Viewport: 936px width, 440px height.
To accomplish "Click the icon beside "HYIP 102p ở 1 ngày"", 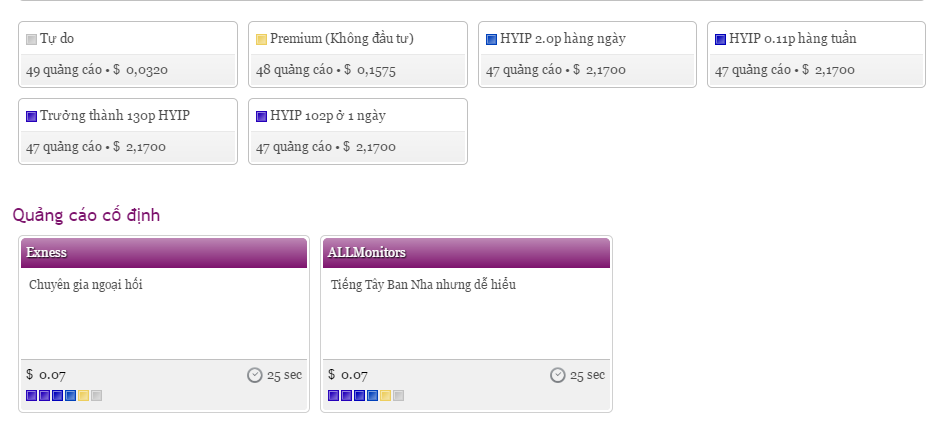I will pos(262,116).
